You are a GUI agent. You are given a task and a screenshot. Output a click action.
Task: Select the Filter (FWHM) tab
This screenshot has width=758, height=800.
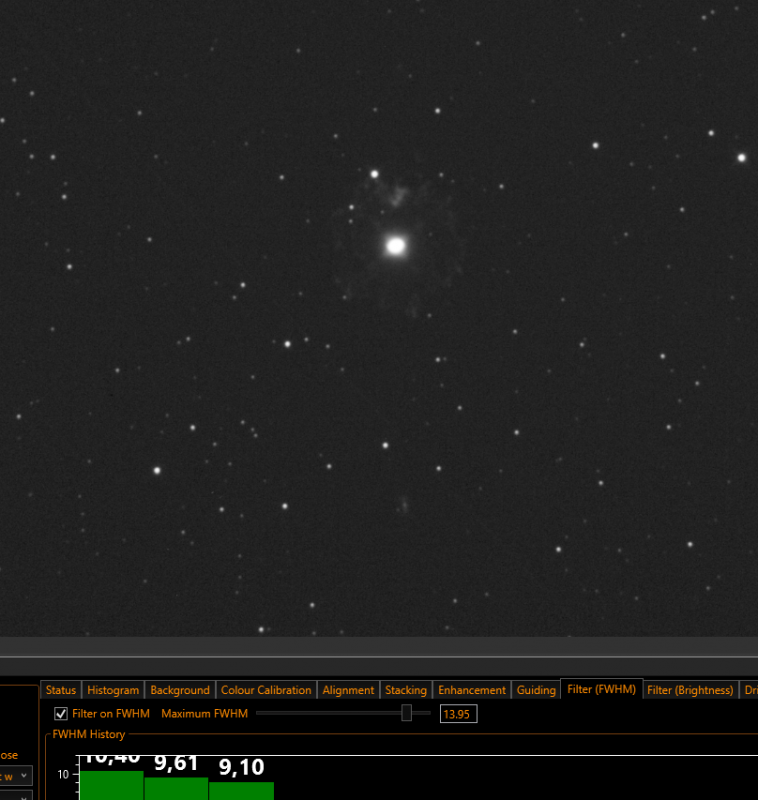point(601,689)
